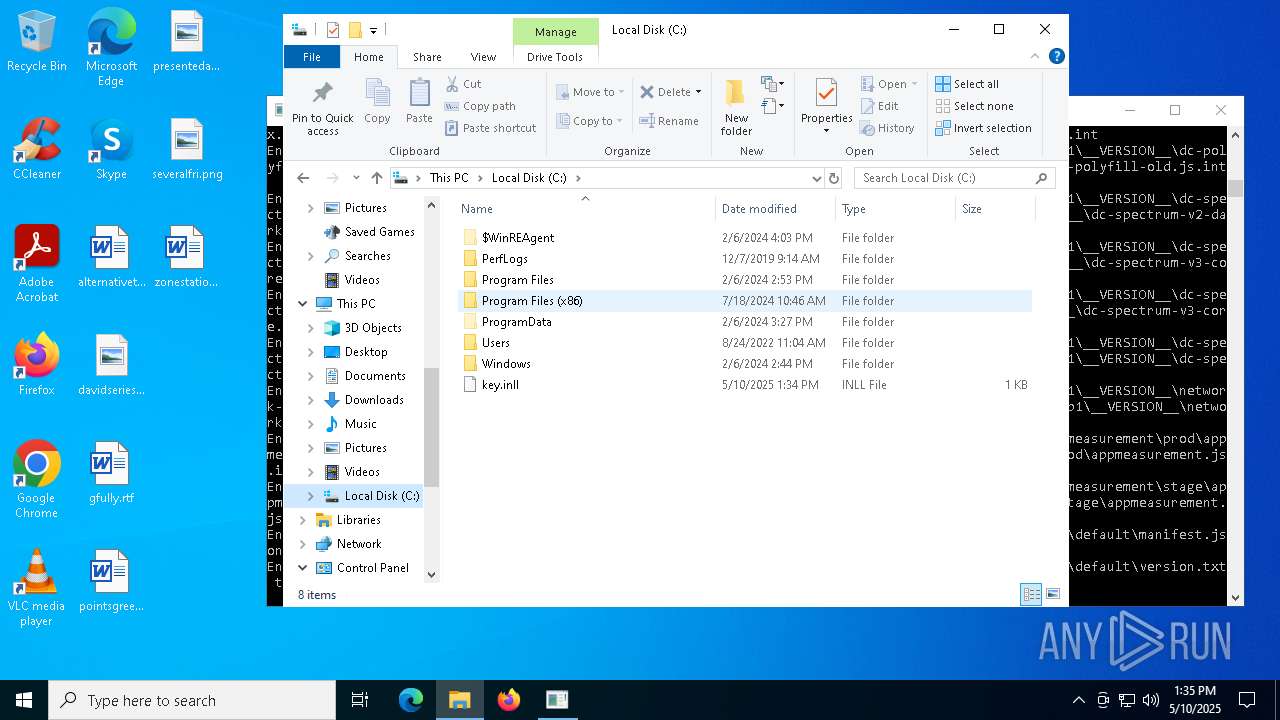The image size is (1280, 720).
Task: Click Pin to Quick access icon
Action: click(322, 94)
